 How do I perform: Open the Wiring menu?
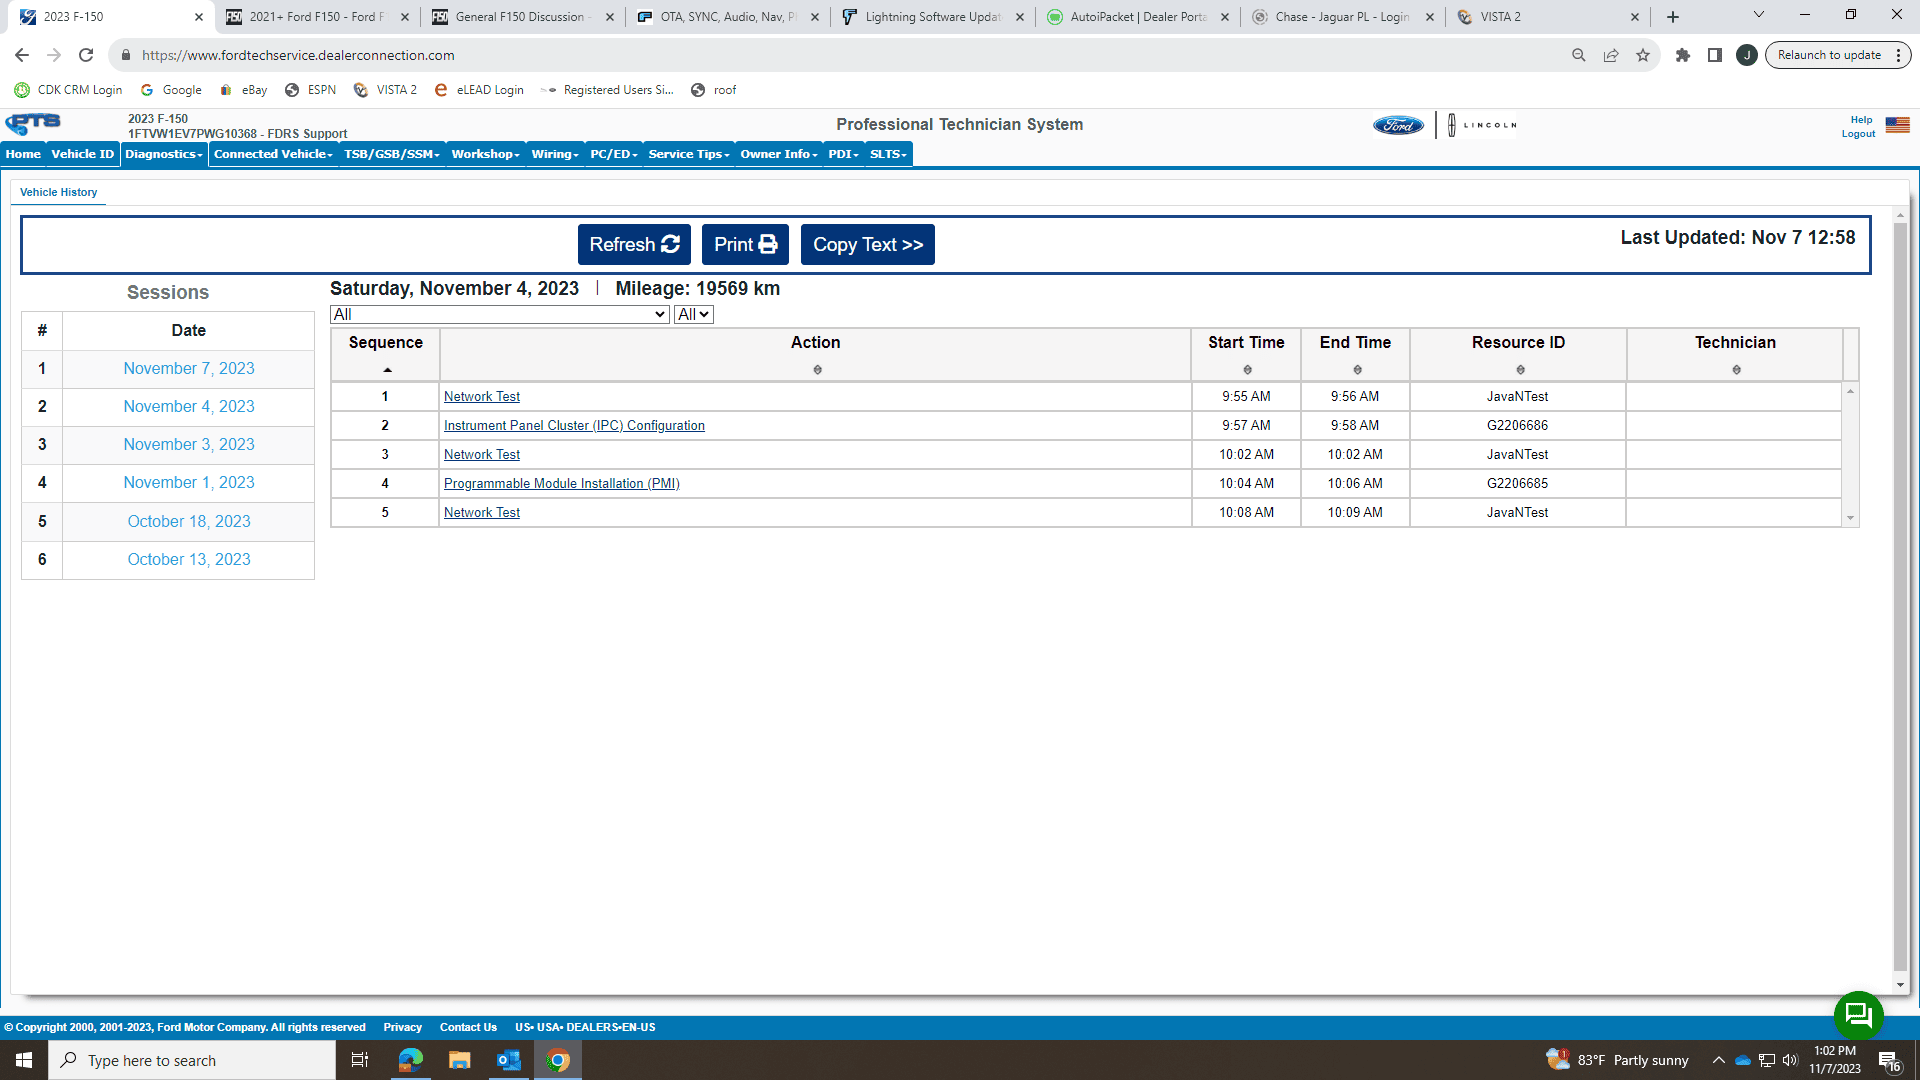(x=555, y=154)
